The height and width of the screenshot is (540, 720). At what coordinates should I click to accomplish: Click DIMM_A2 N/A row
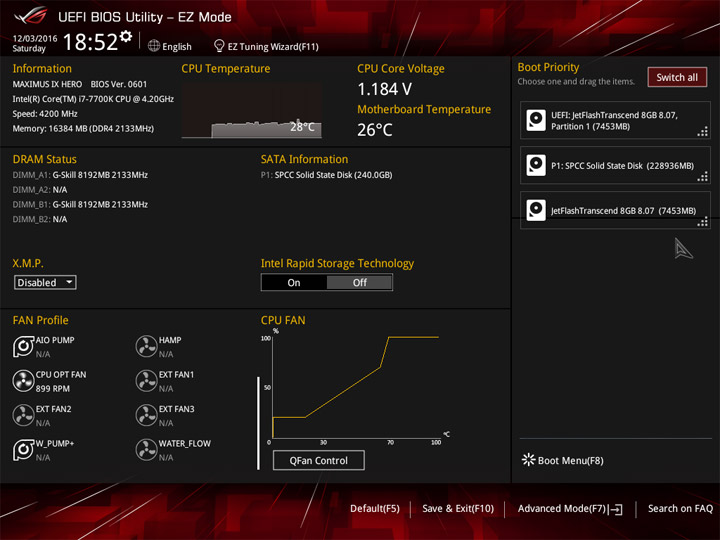(x=40, y=190)
